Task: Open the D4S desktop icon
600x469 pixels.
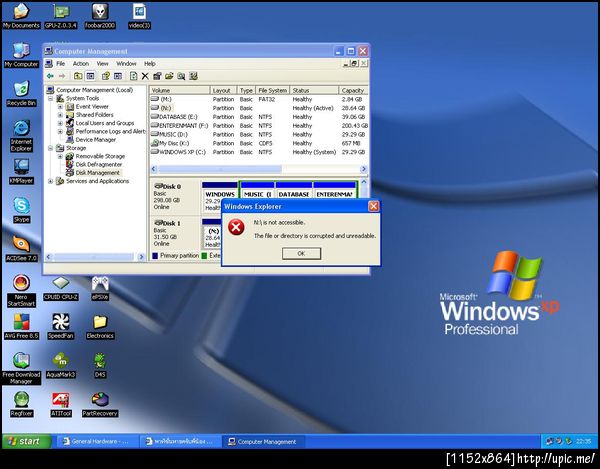Action: (x=100, y=365)
